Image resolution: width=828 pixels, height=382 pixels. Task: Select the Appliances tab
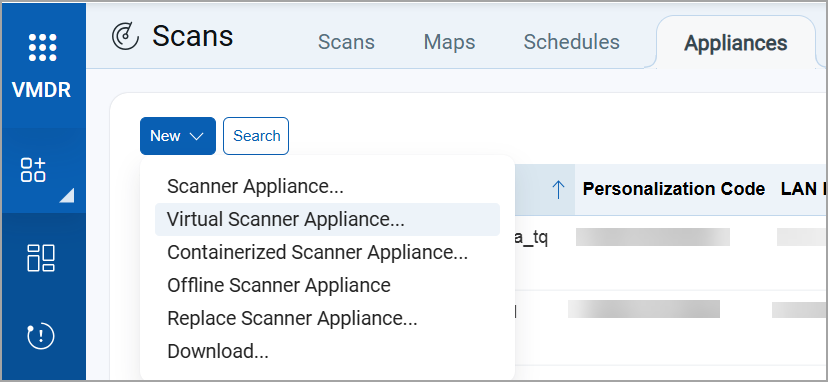click(x=736, y=43)
